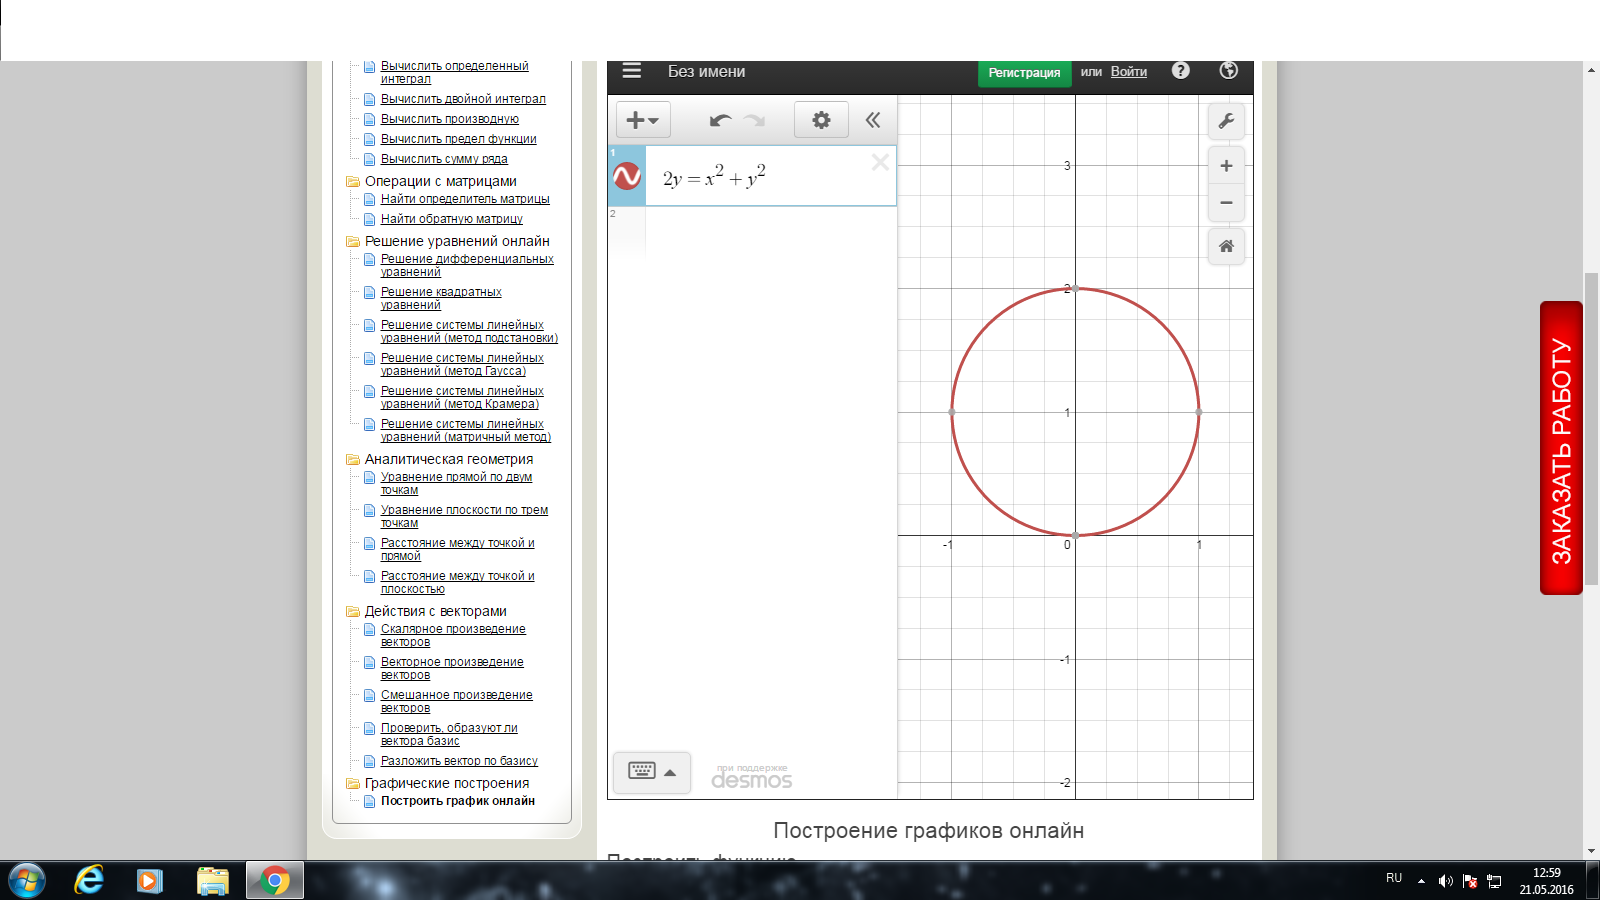Screen dimensions: 1600x900
Task: Click the page scrollbar down arrow
Action: pyautogui.click(x=1591, y=852)
